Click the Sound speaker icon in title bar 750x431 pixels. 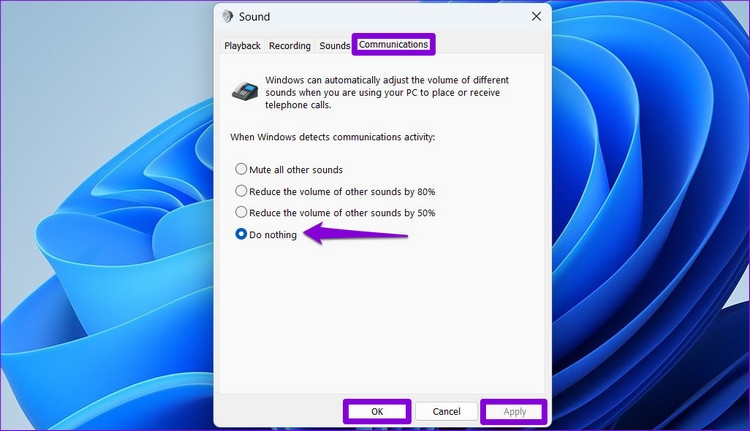[228, 16]
